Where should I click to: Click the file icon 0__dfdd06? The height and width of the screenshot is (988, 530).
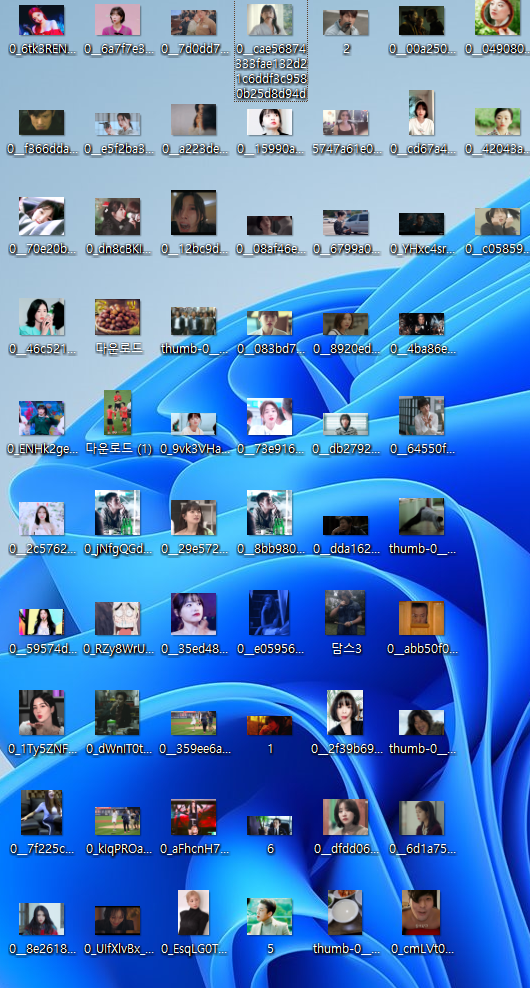(346, 817)
